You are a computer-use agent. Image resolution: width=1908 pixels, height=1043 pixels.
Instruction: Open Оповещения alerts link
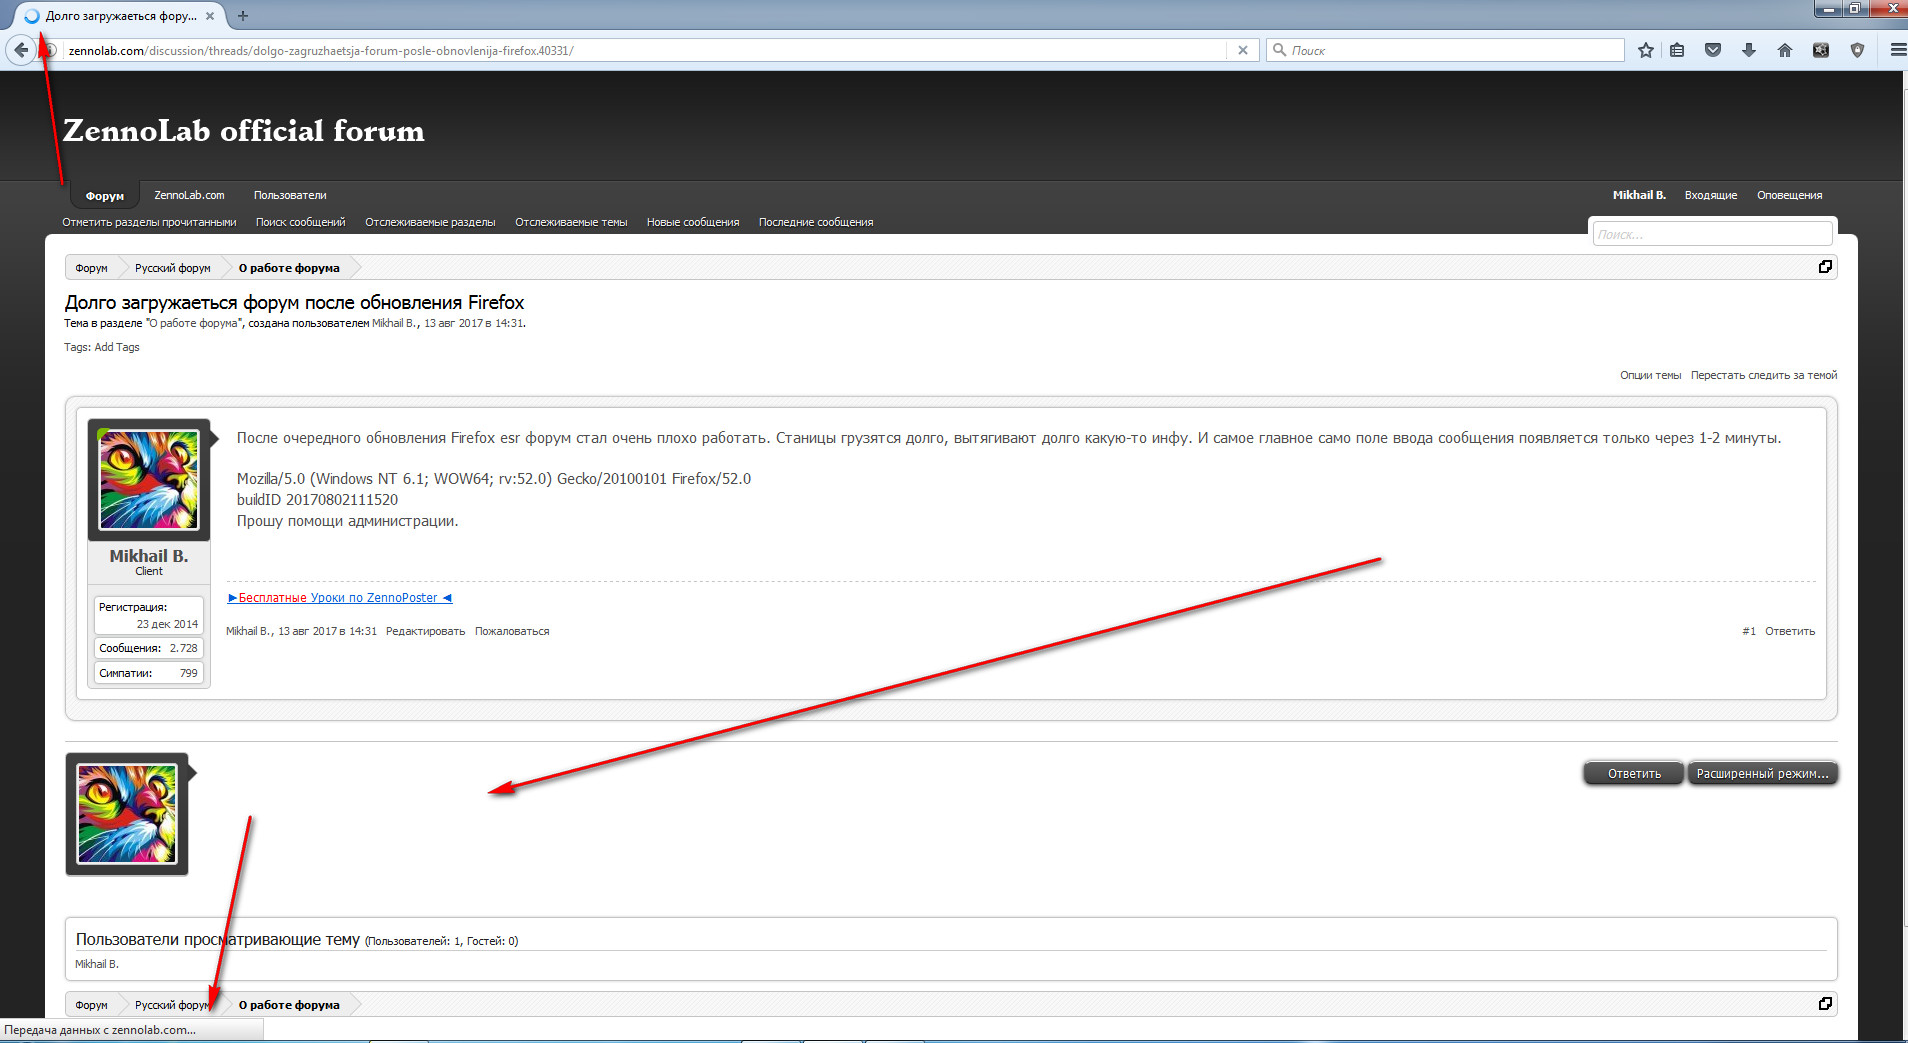pos(1789,195)
